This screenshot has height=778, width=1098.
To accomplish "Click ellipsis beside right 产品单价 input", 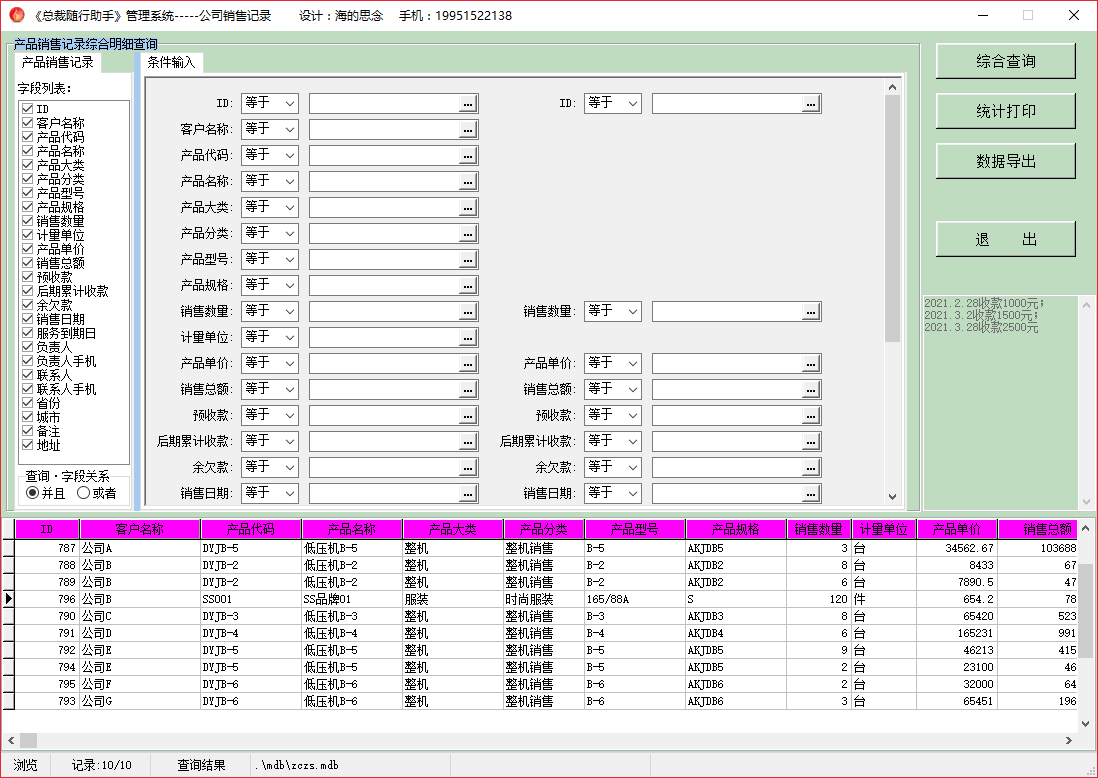I will 811,363.
